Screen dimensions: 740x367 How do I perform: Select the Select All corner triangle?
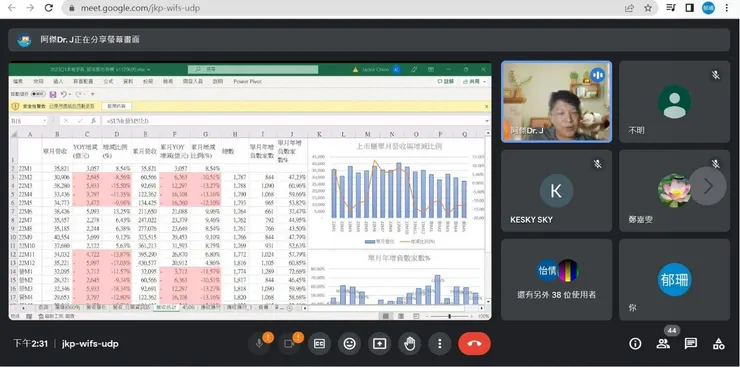[x=14, y=134]
